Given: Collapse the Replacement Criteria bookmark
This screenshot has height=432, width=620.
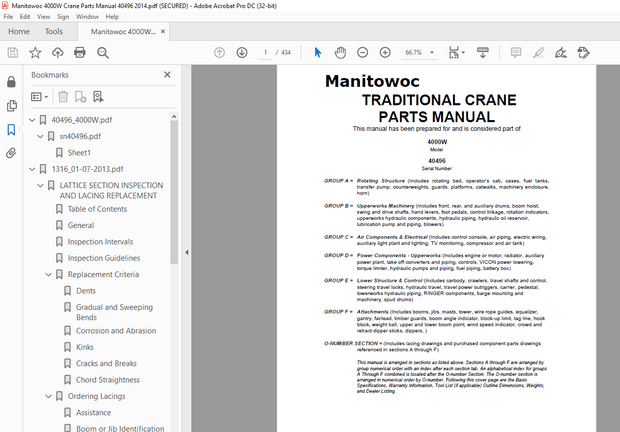Looking at the screenshot, I should pos(49,274).
